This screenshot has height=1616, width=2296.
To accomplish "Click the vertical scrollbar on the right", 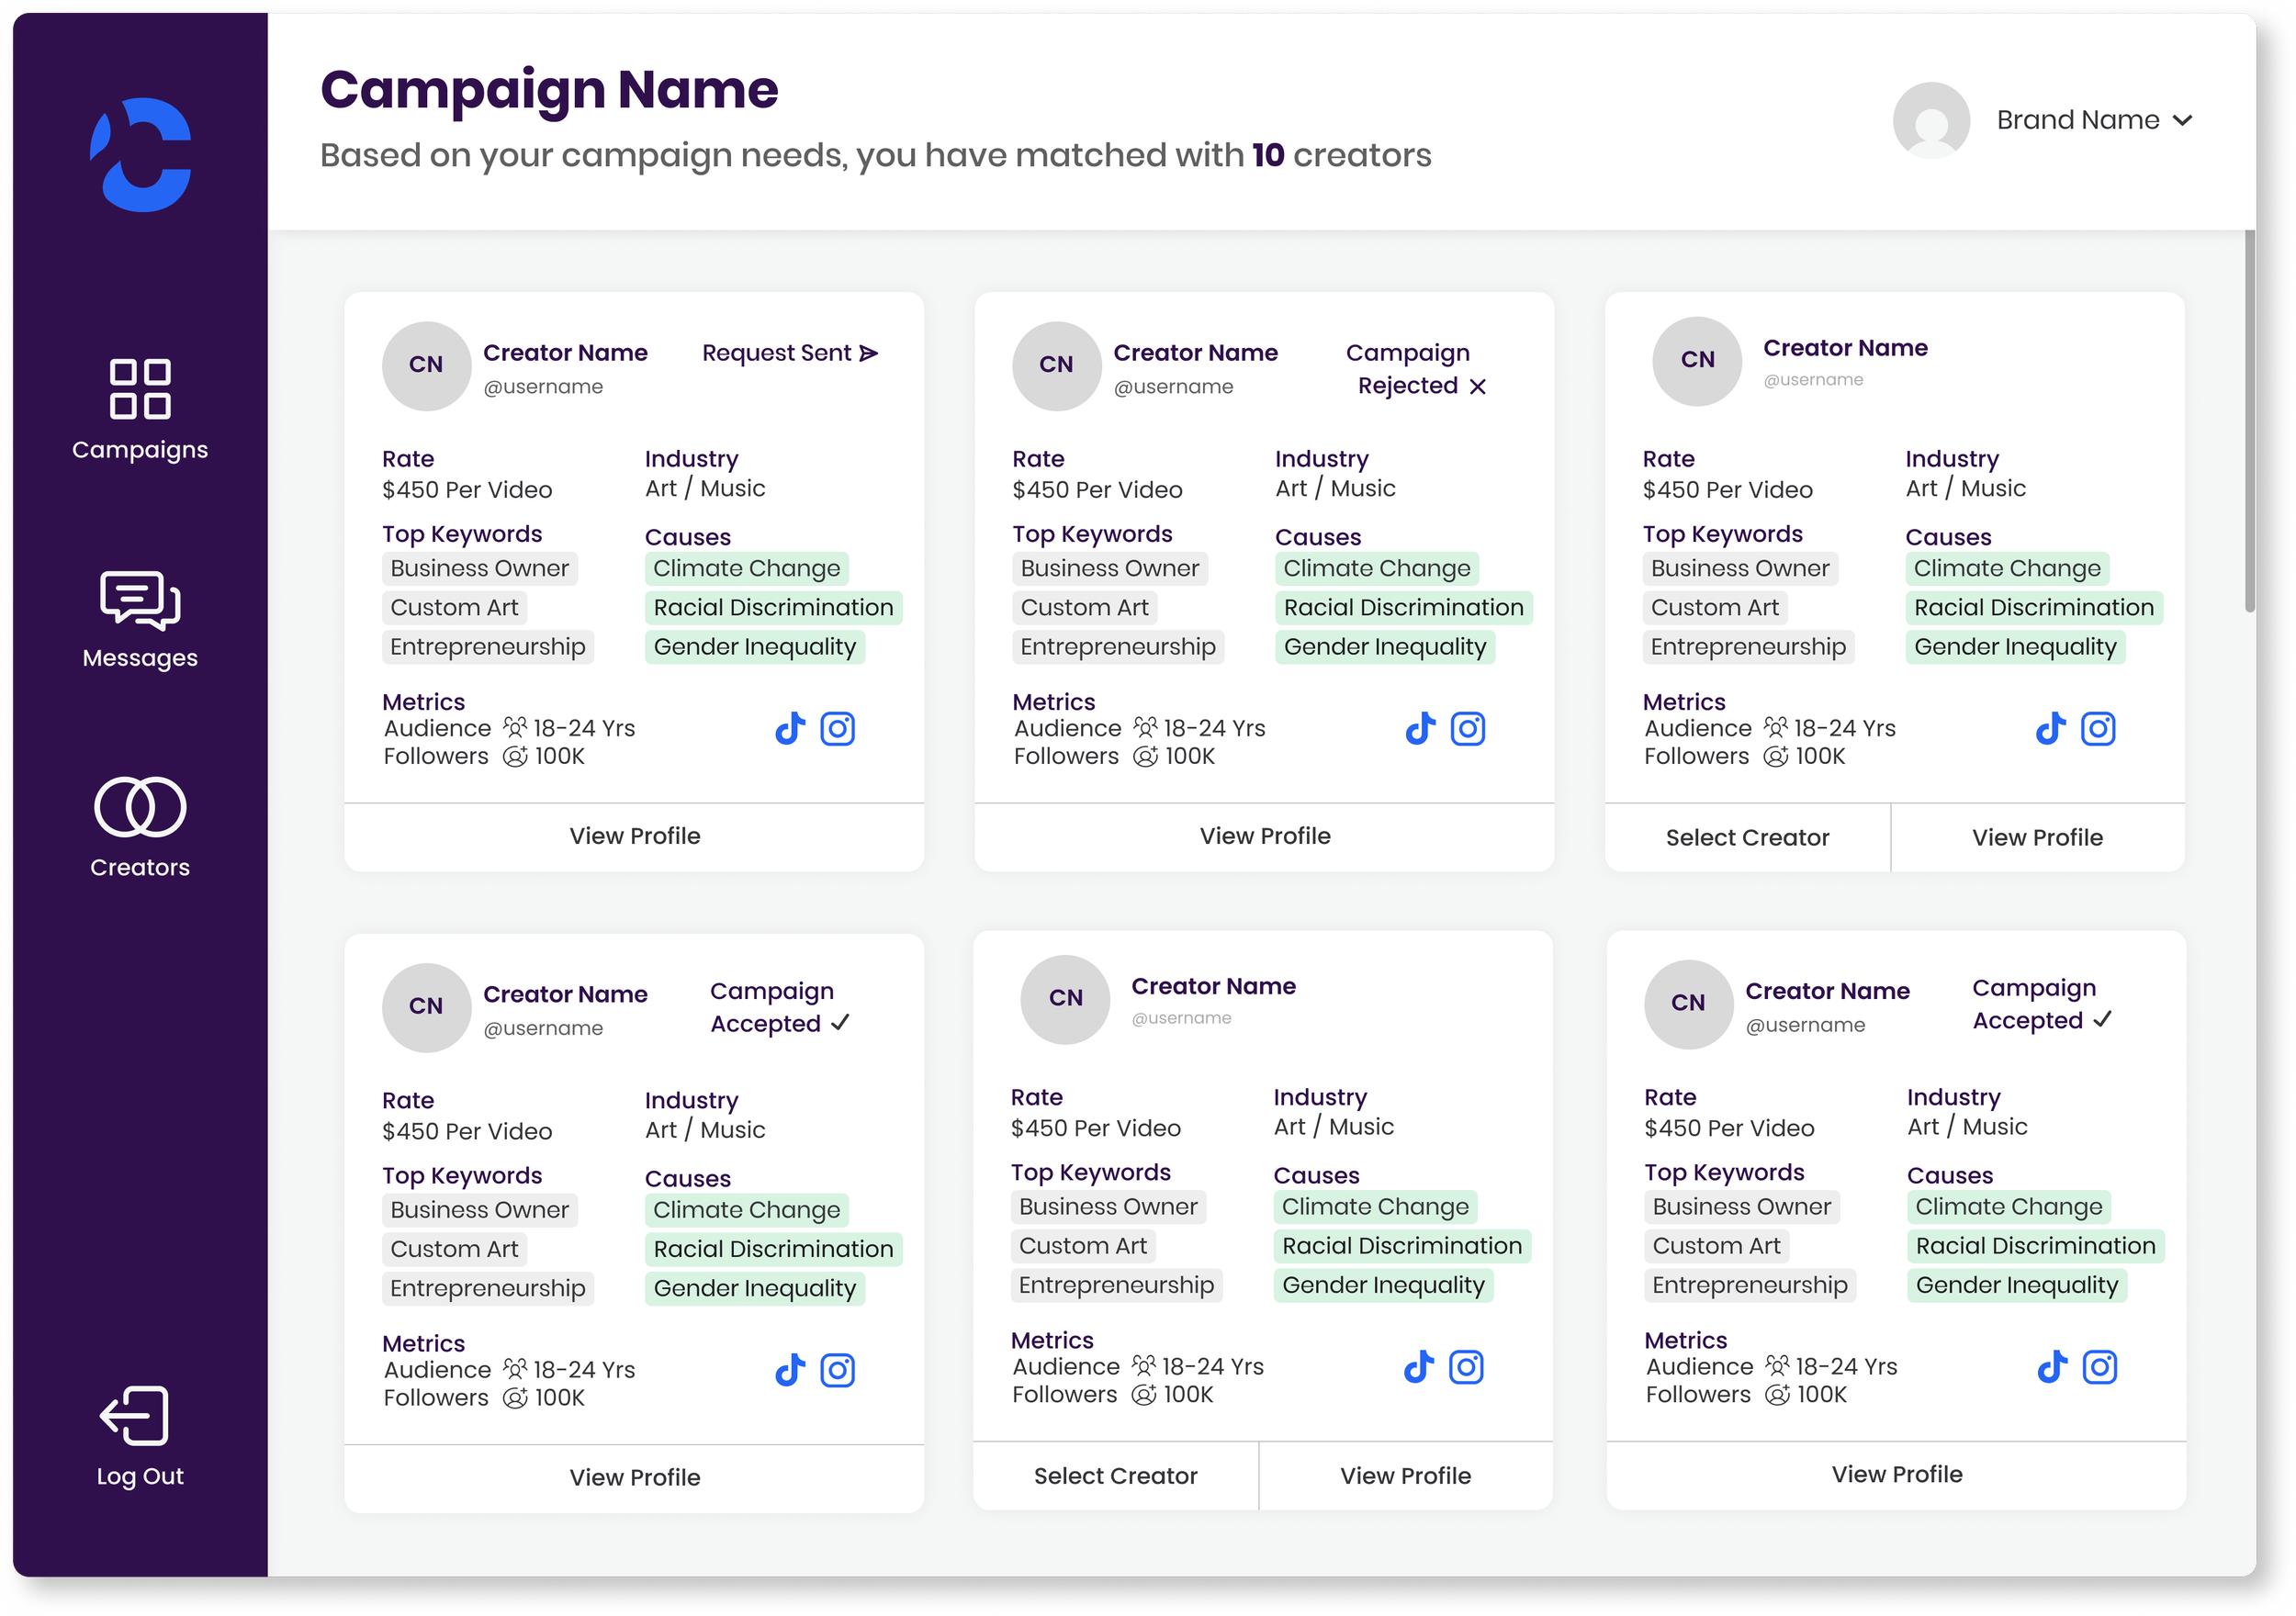I will pyautogui.click(x=2249, y=420).
